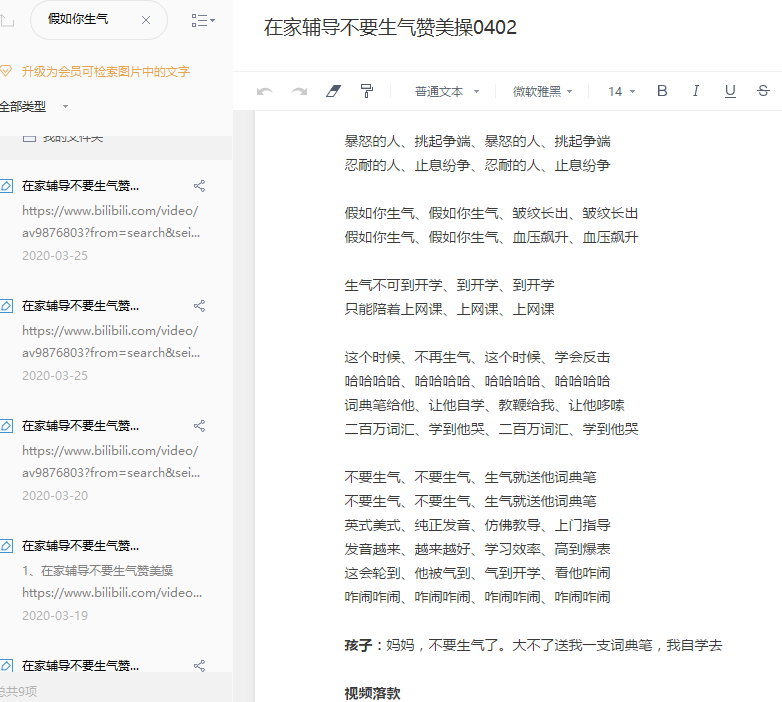Viewport: 782px width, 702px height.
Task: Activate the format painter tool
Action: click(x=367, y=91)
